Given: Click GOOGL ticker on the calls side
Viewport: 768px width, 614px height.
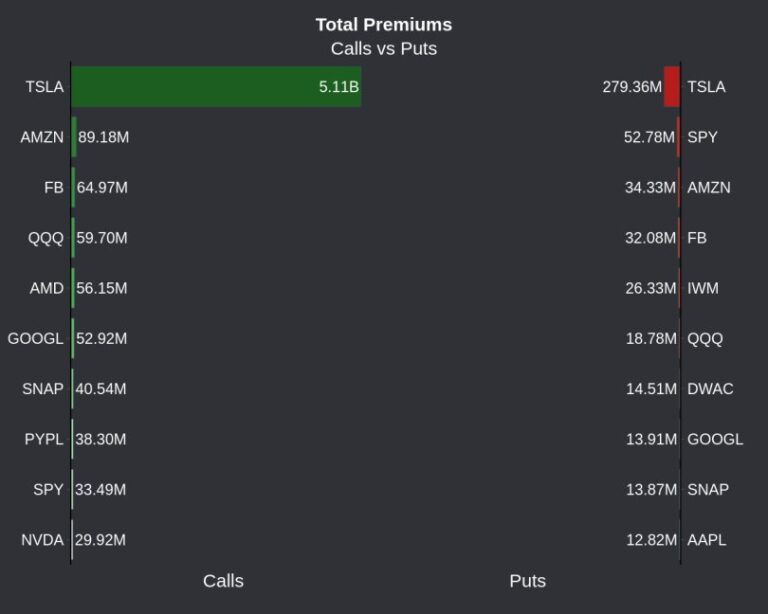Looking at the screenshot, I should click(35, 339).
